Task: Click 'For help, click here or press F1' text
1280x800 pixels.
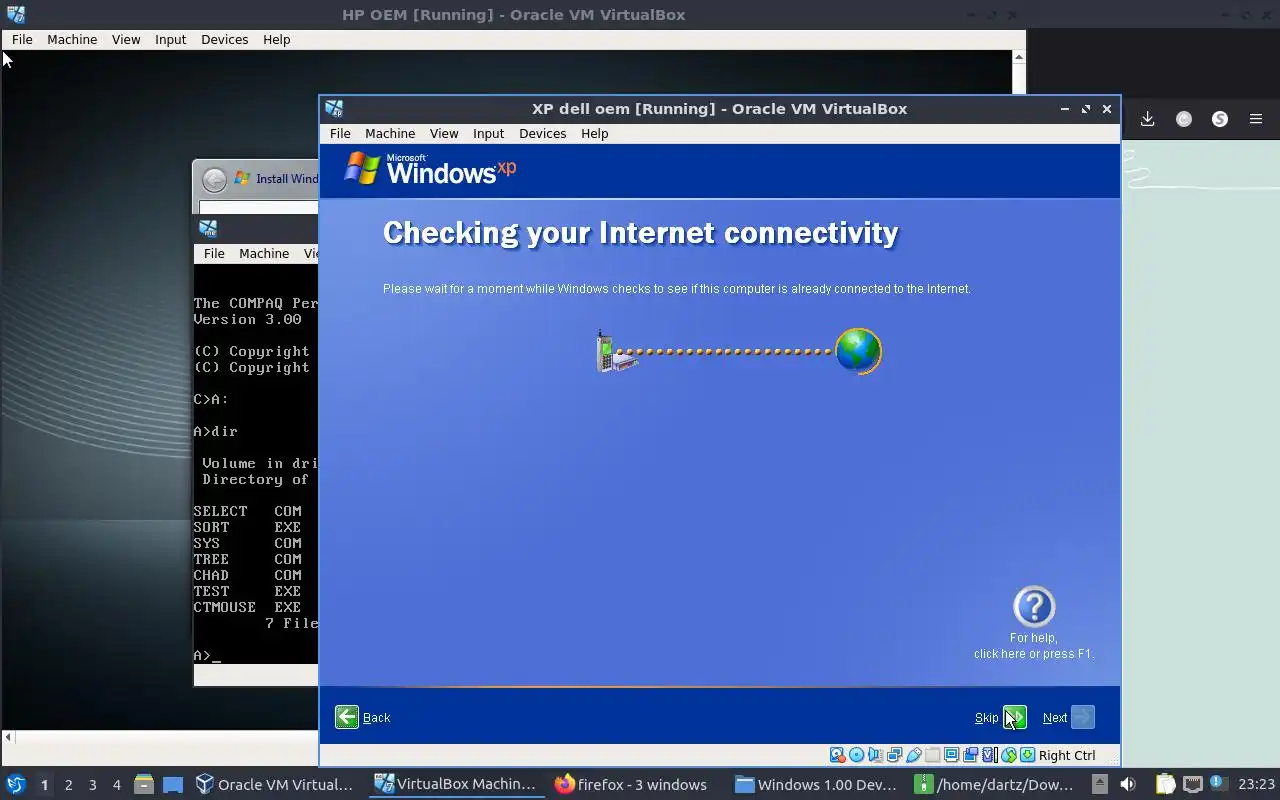Action: point(1034,646)
